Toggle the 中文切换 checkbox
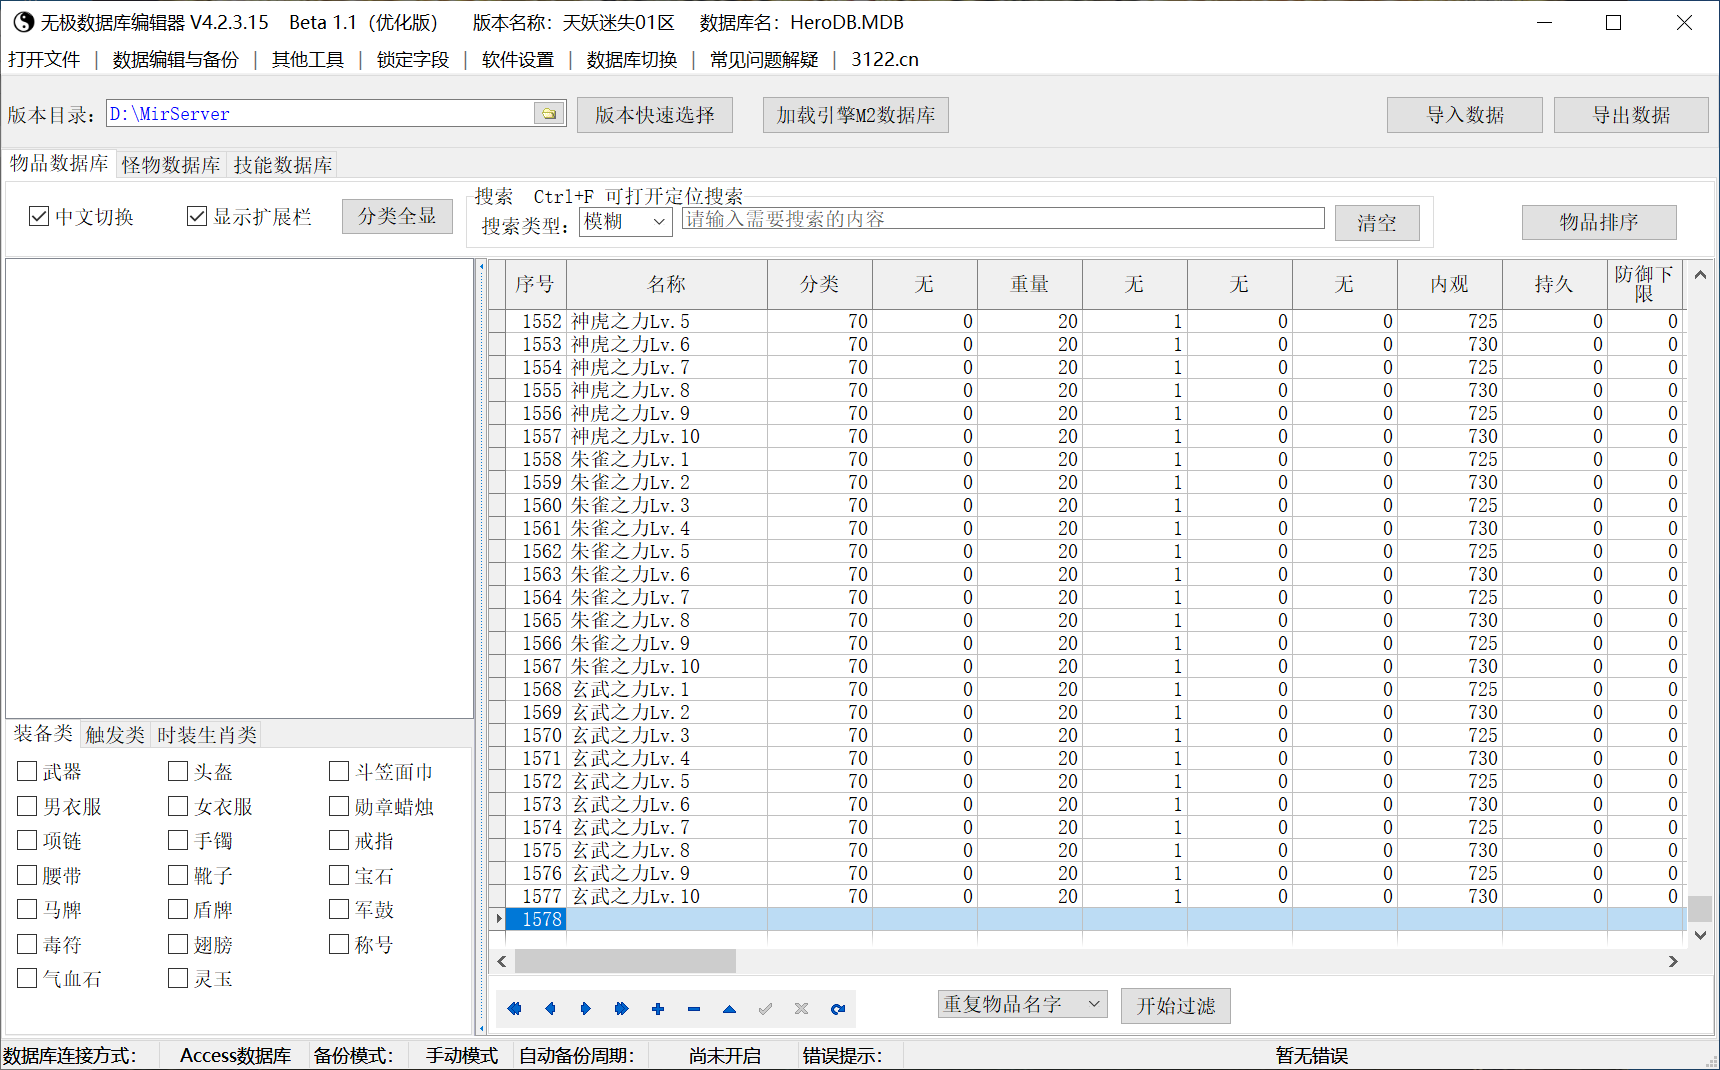Viewport: 1720px width, 1070px height. [x=39, y=216]
